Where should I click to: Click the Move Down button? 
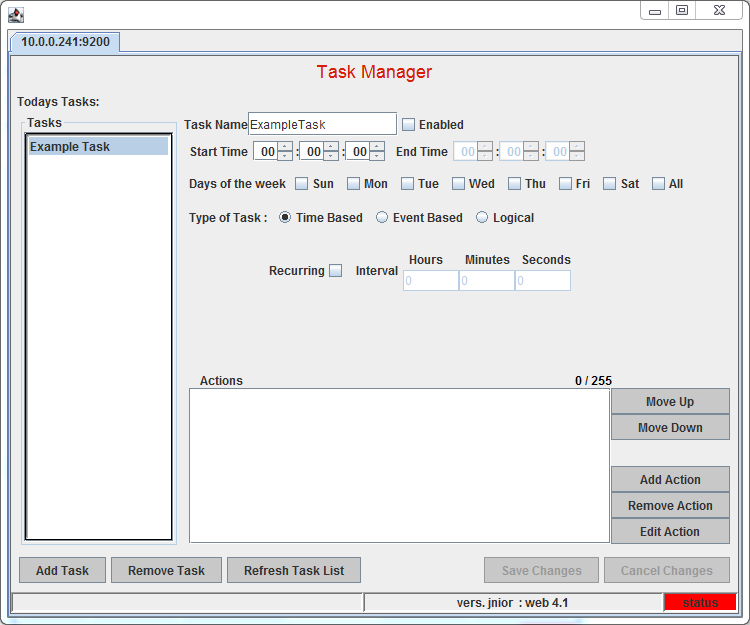tap(670, 427)
